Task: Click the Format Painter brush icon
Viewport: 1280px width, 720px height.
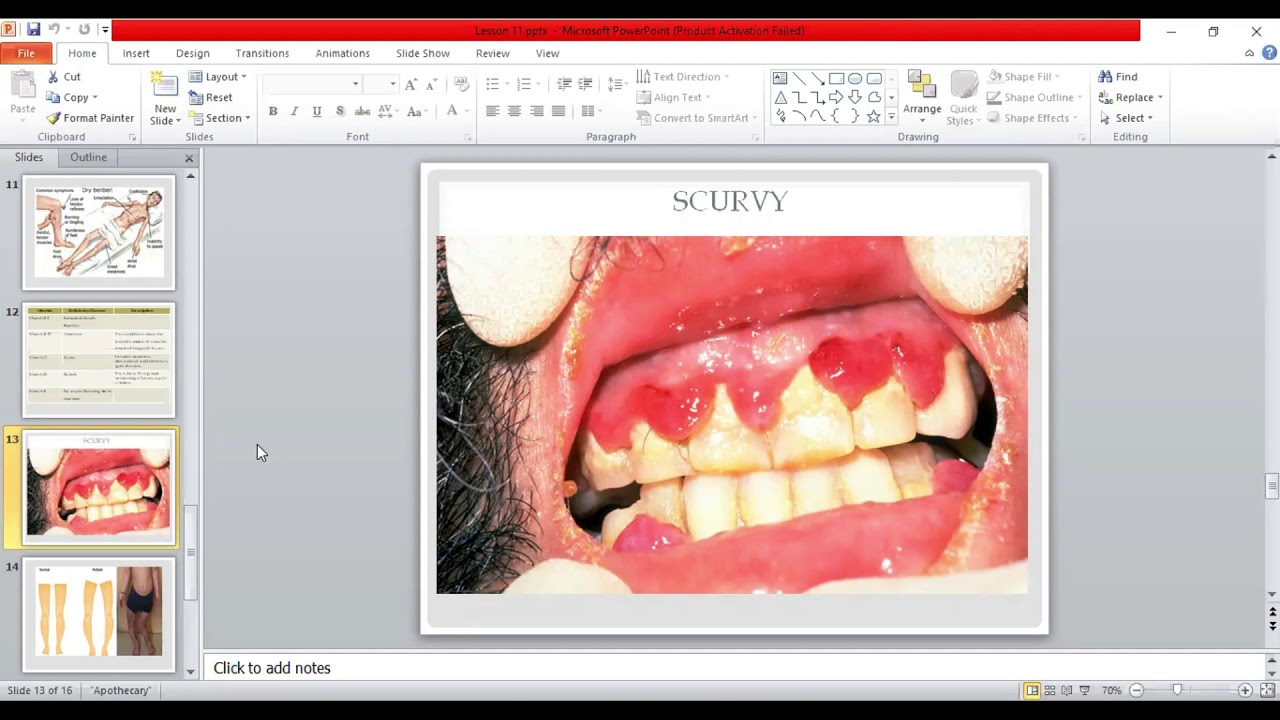Action: [54, 118]
